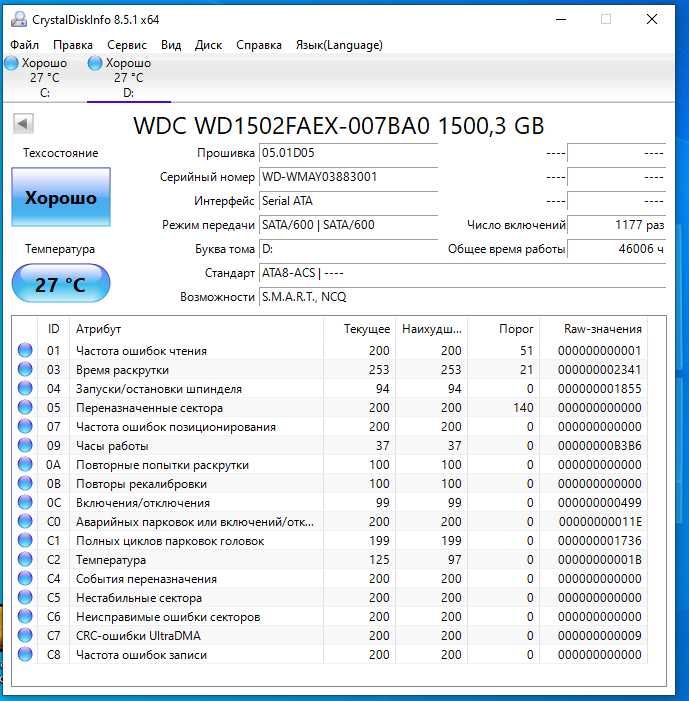Click raw value 00000002341

(x=600, y=370)
